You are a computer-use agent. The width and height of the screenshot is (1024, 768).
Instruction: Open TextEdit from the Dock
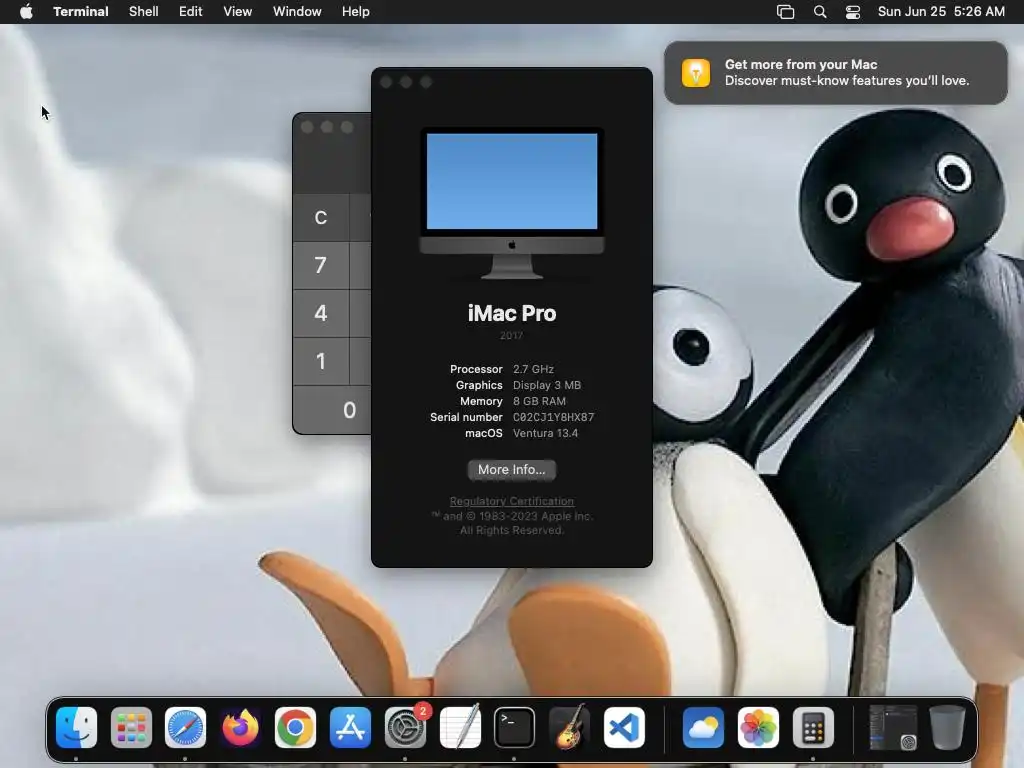(x=460, y=727)
